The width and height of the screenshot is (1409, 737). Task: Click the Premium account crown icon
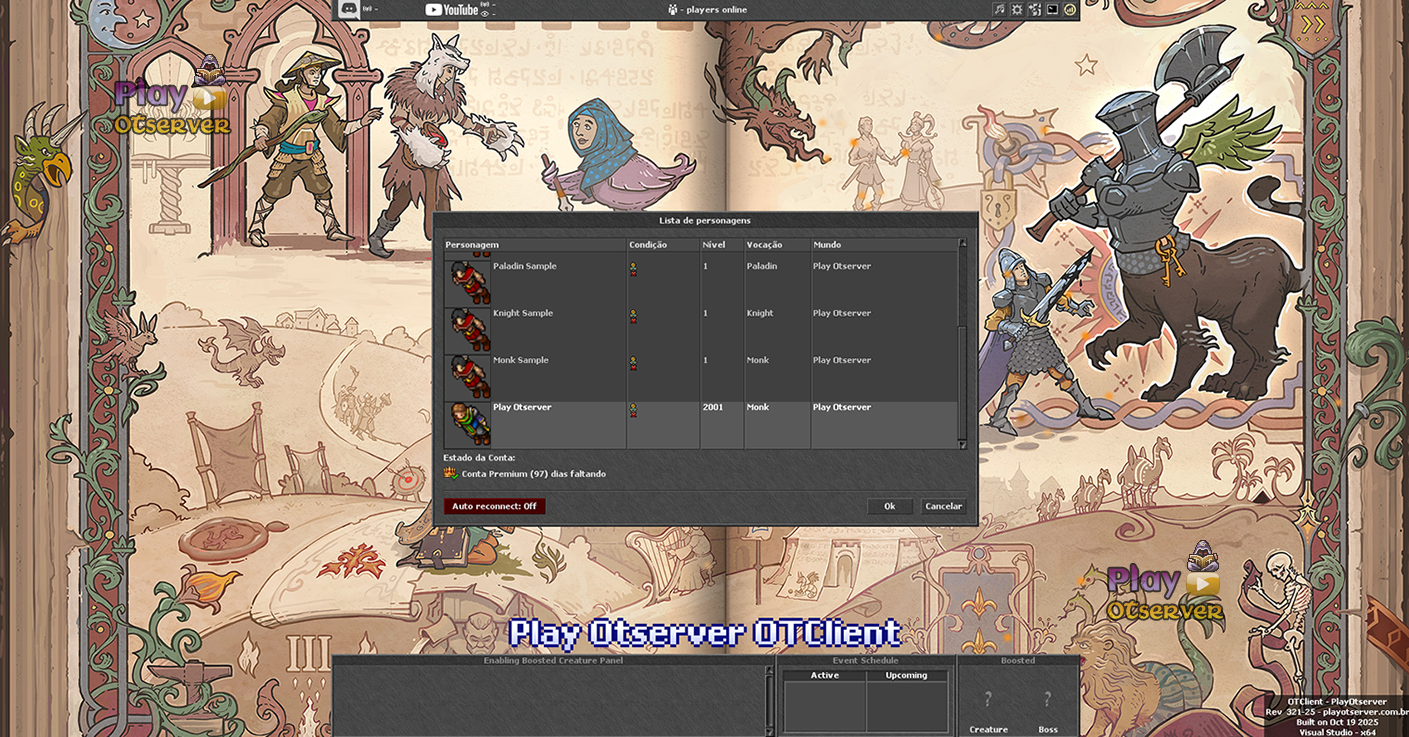[x=451, y=473]
